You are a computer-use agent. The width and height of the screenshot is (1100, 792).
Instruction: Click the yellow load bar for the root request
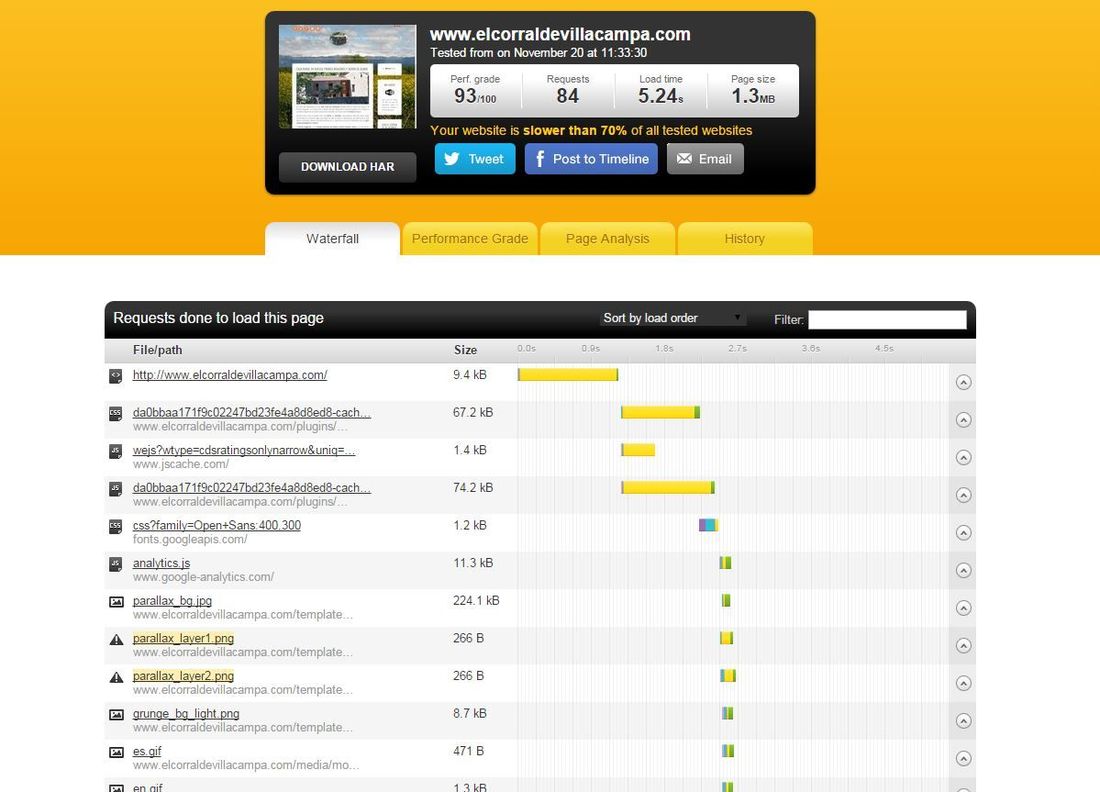[x=568, y=375]
